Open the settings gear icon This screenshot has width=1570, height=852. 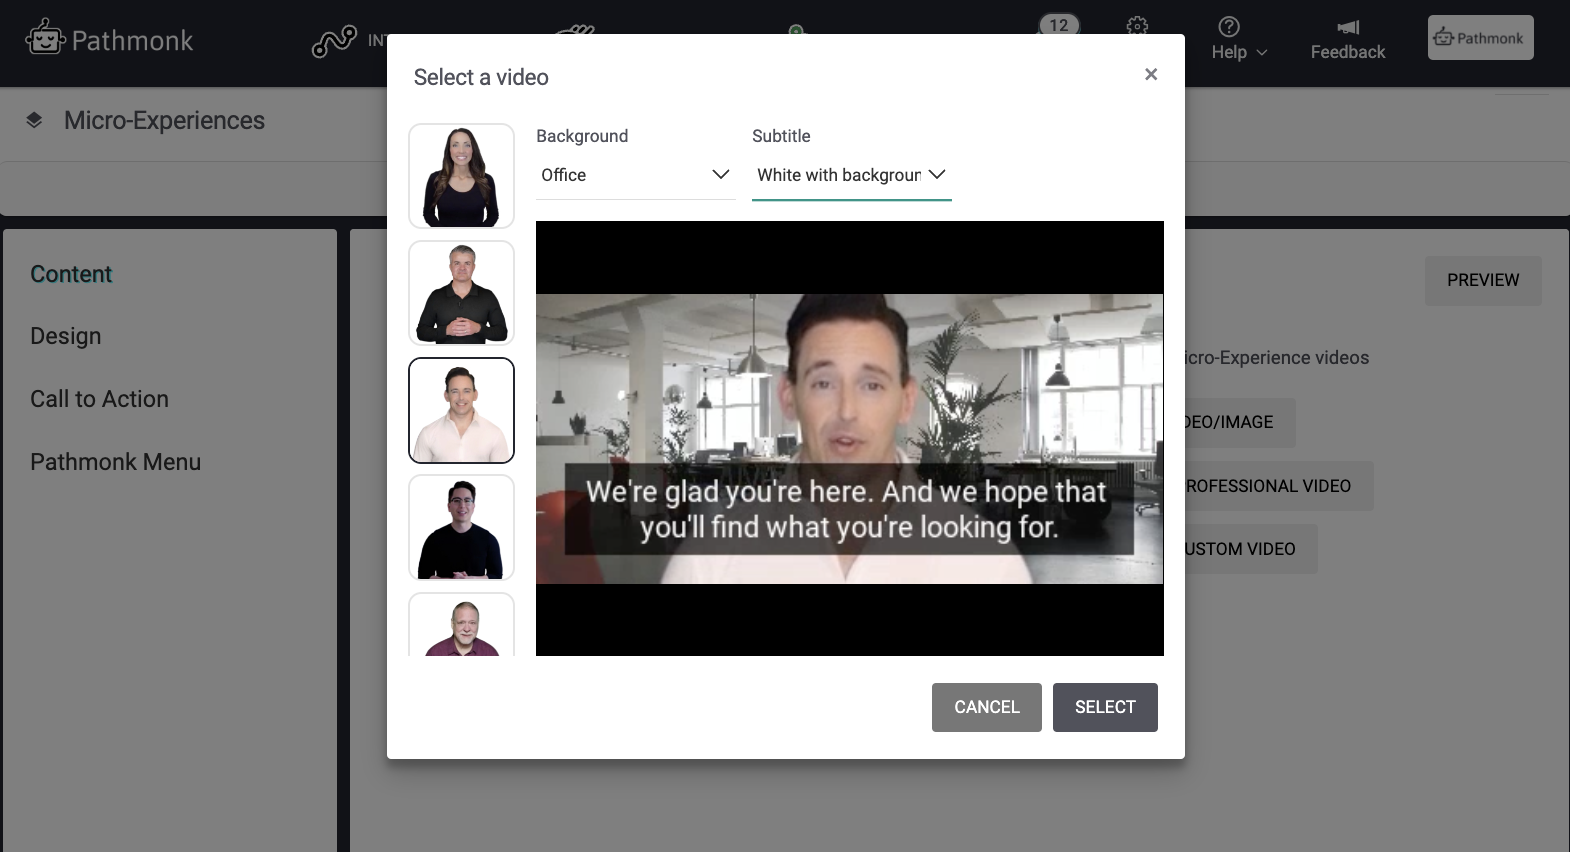[1137, 26]
